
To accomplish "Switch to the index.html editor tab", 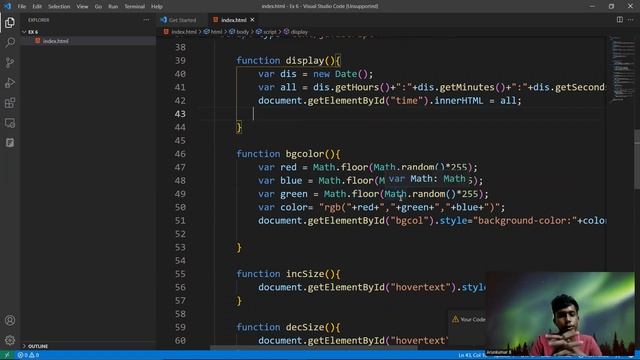I will coord(233,20).
